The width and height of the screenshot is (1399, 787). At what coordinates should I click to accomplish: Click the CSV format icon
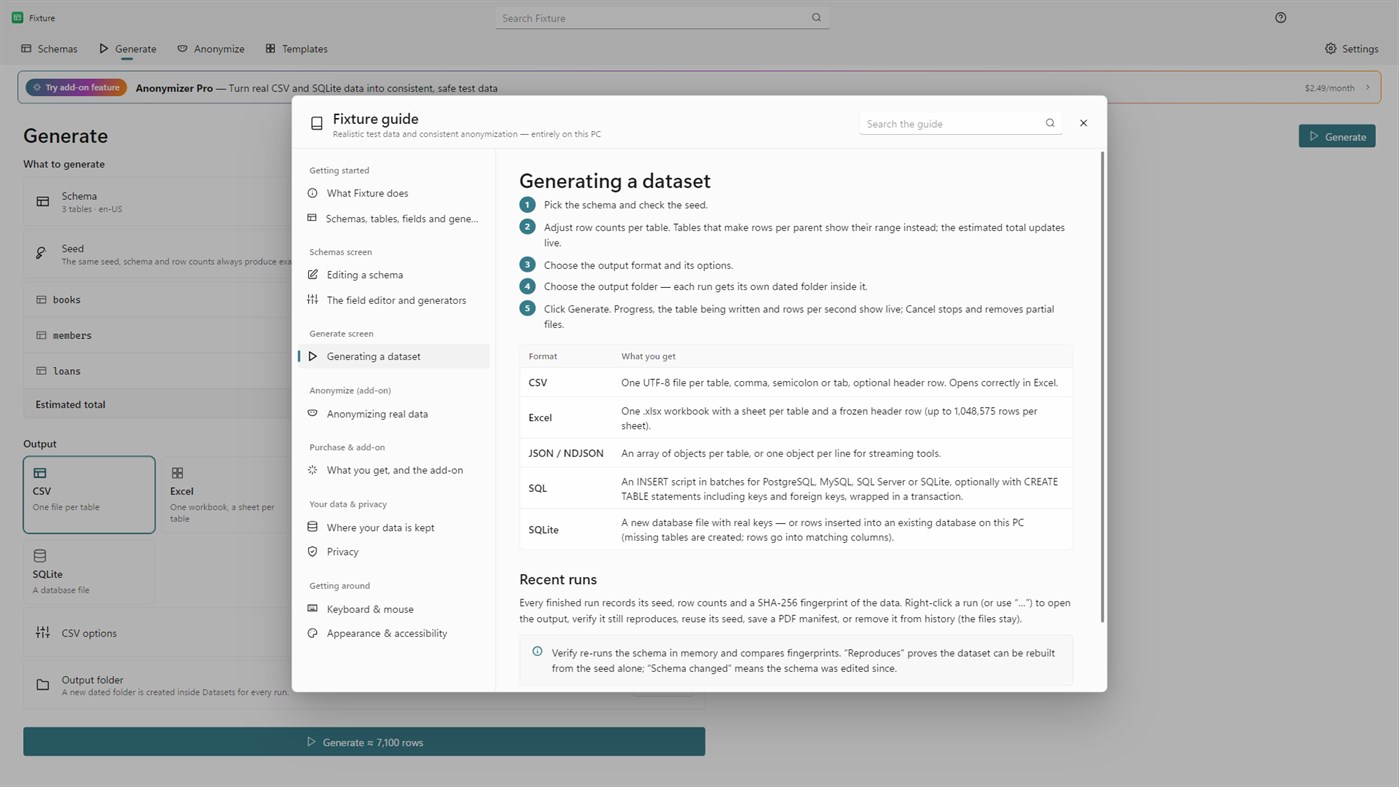[x=40, y=473]
